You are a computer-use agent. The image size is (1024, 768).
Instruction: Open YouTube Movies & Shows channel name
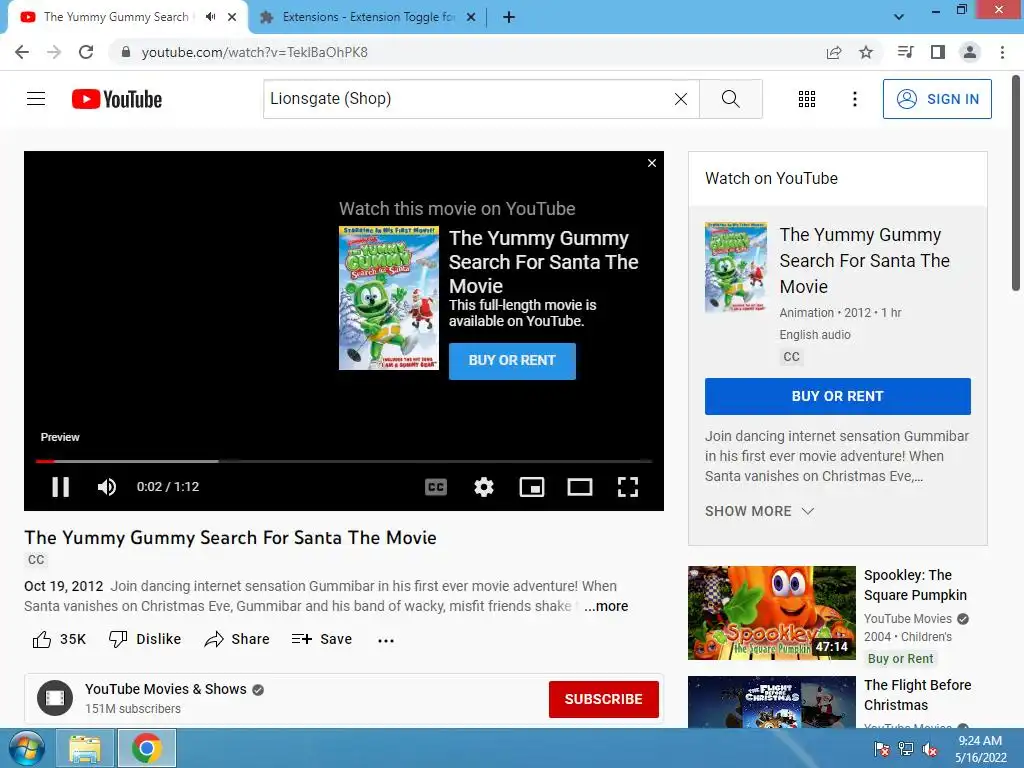point(166,689)
